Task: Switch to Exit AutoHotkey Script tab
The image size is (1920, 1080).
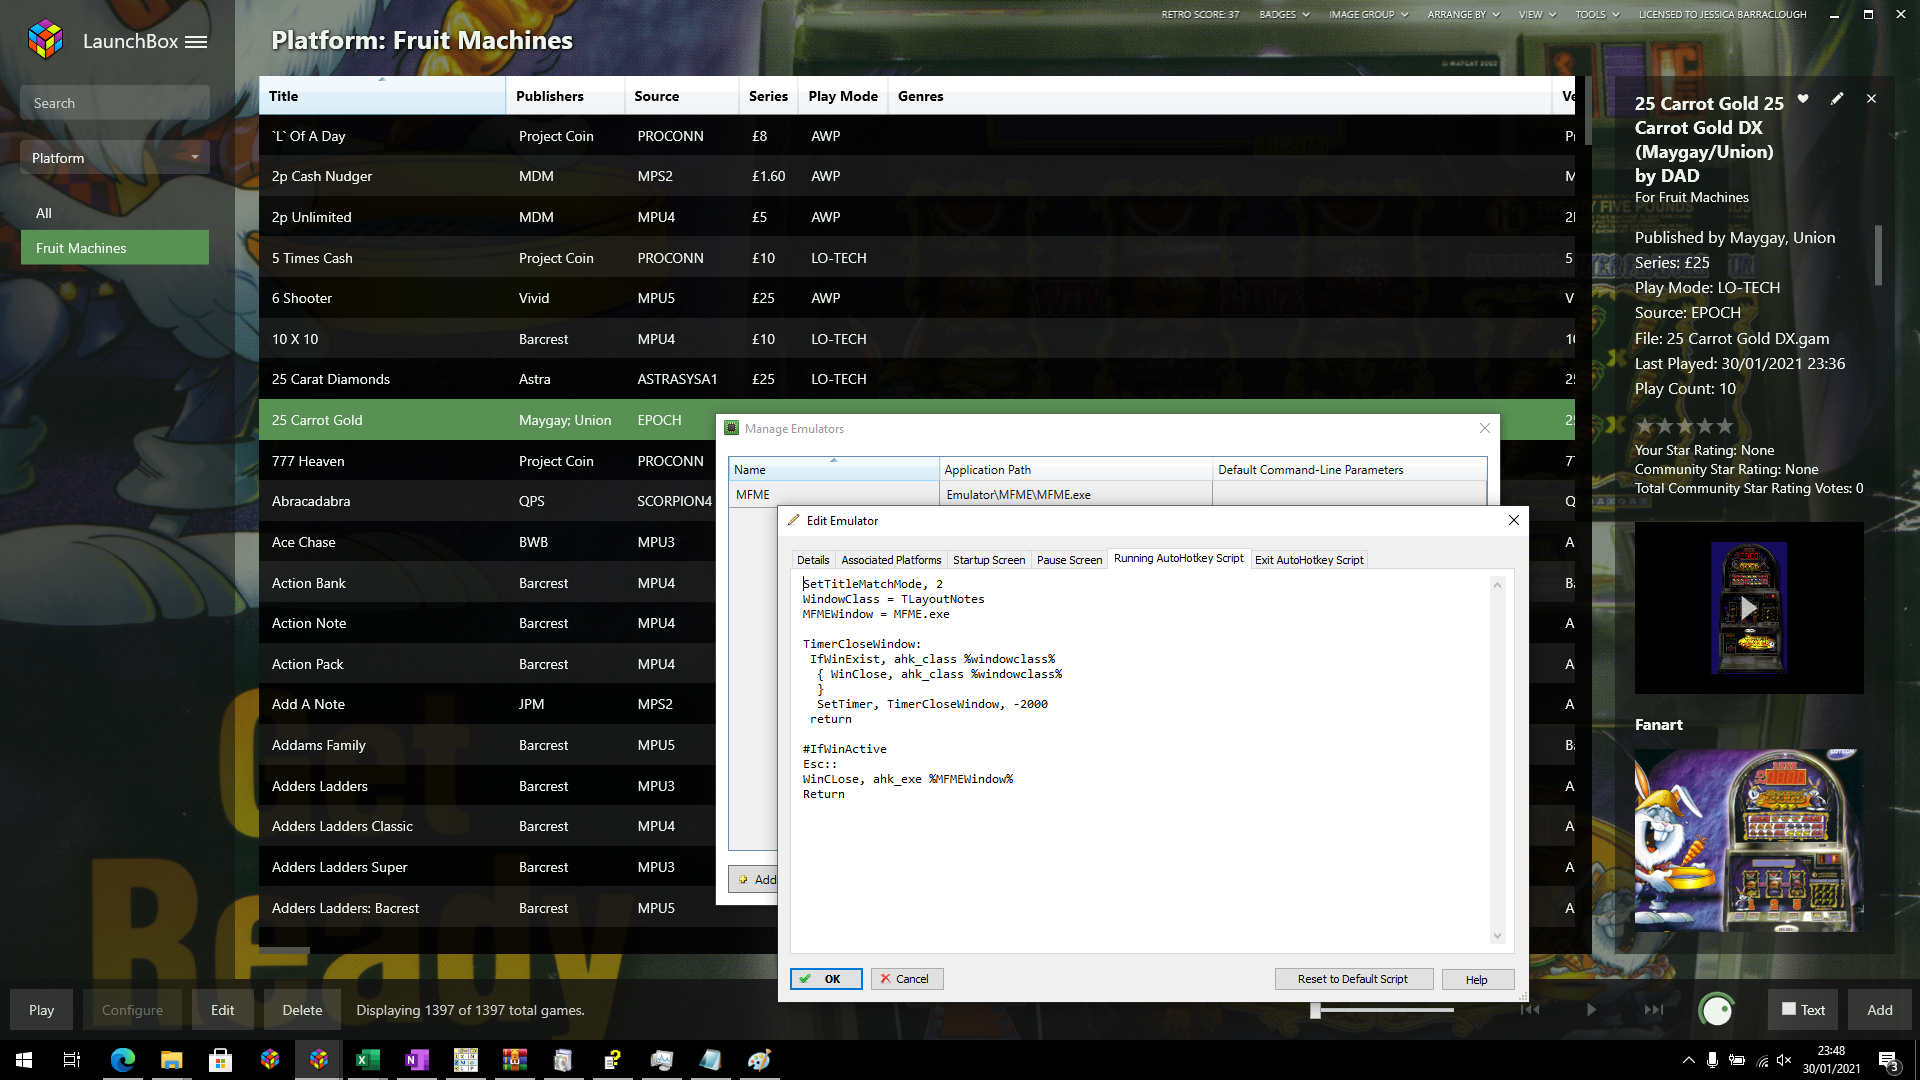Action: [x=1309, y=560]
